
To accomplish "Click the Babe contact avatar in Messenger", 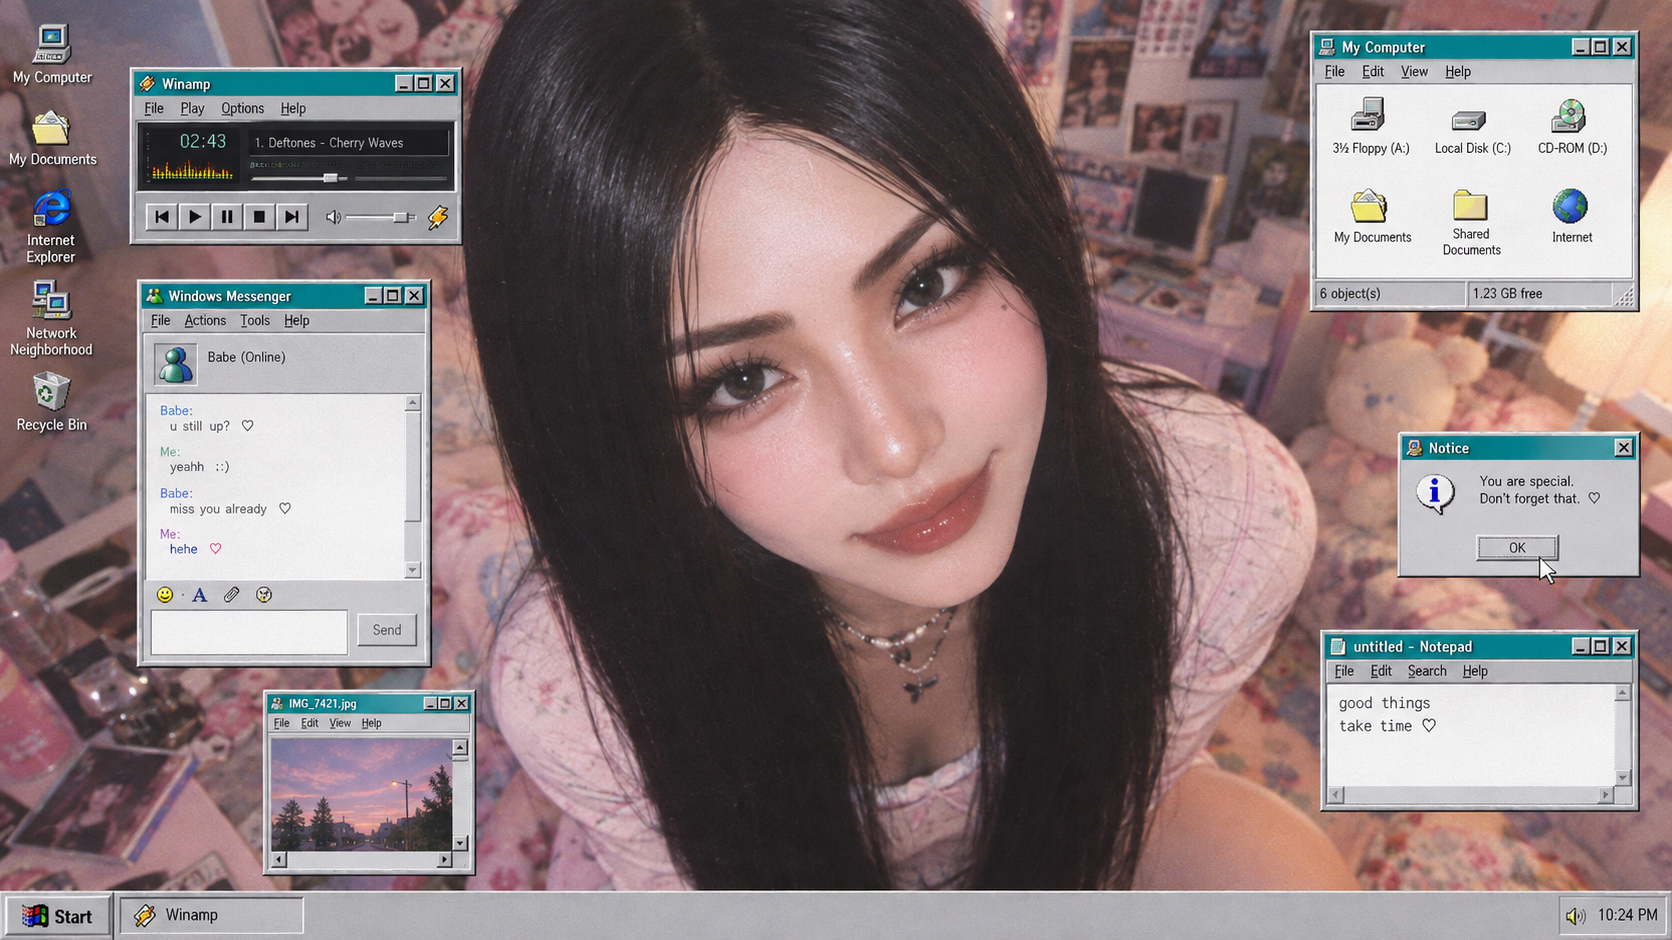I will (175, 365).
